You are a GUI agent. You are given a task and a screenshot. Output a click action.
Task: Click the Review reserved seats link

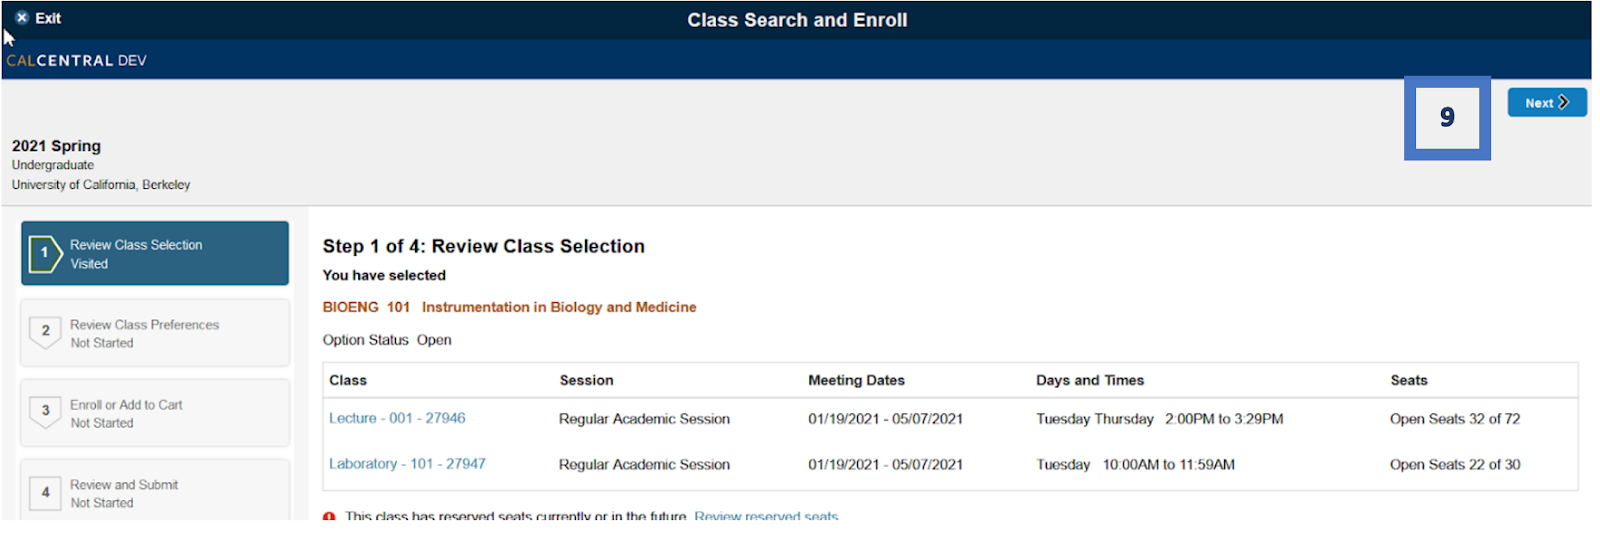pyautogui.click(x=766, y=516)
